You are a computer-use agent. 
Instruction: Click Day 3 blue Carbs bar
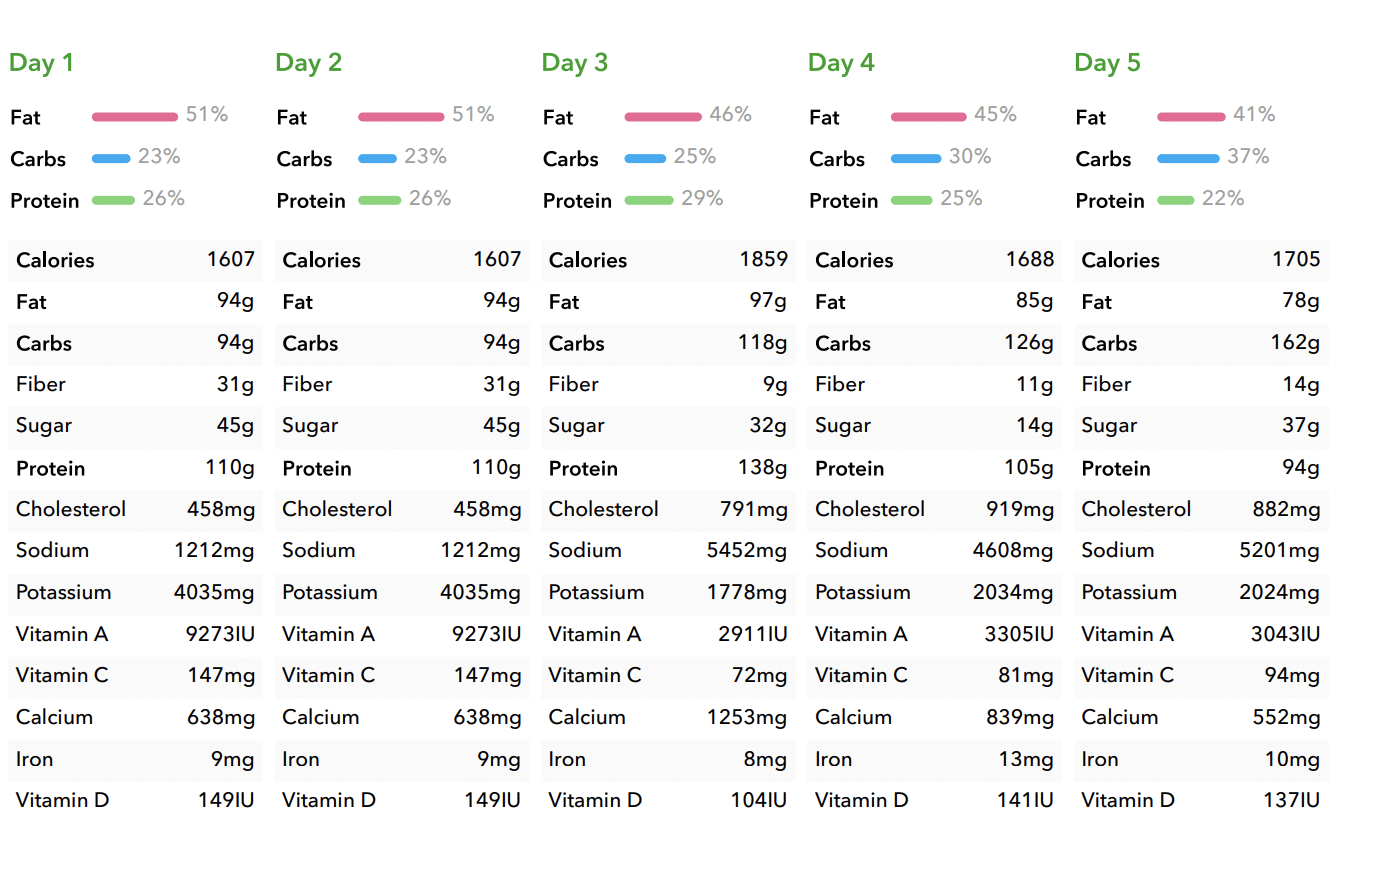645,158
